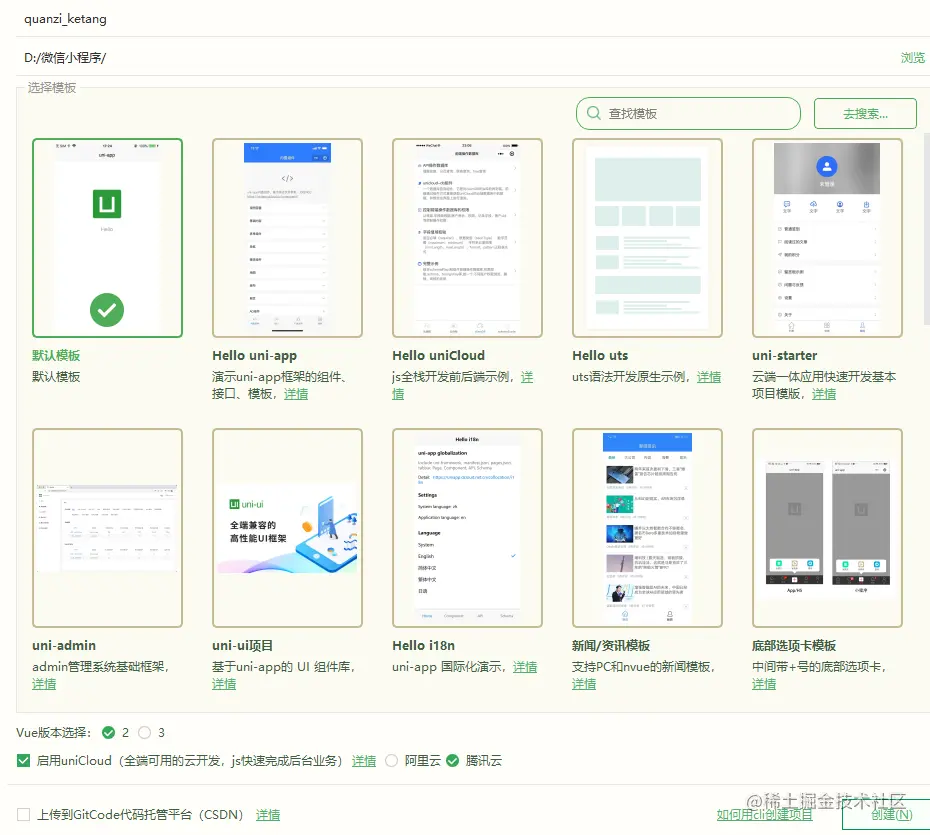Open 如何用cli创建项目 link
Viewport: 930px width, 835px height.
(x=764, y=814)
